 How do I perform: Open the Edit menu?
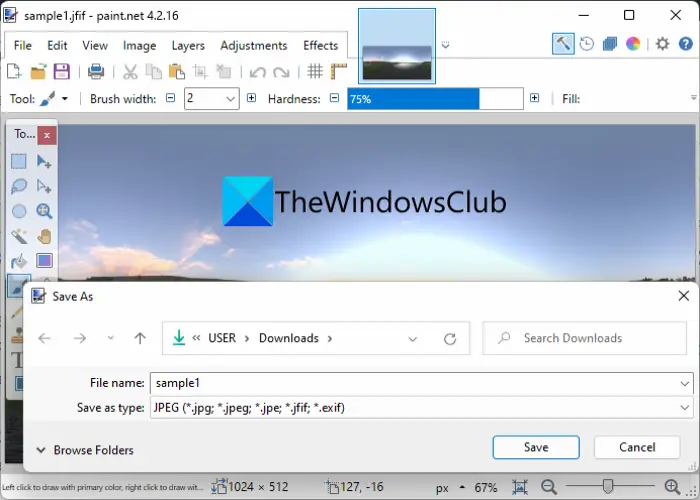57,46
